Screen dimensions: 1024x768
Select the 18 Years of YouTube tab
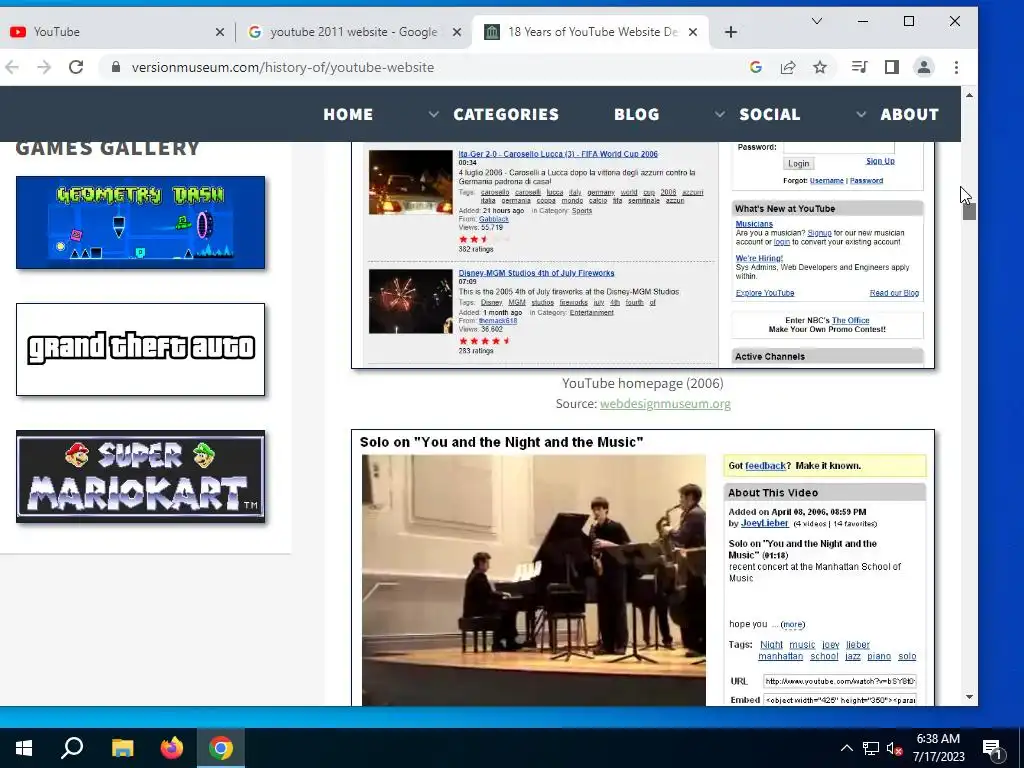pos(591,32)
